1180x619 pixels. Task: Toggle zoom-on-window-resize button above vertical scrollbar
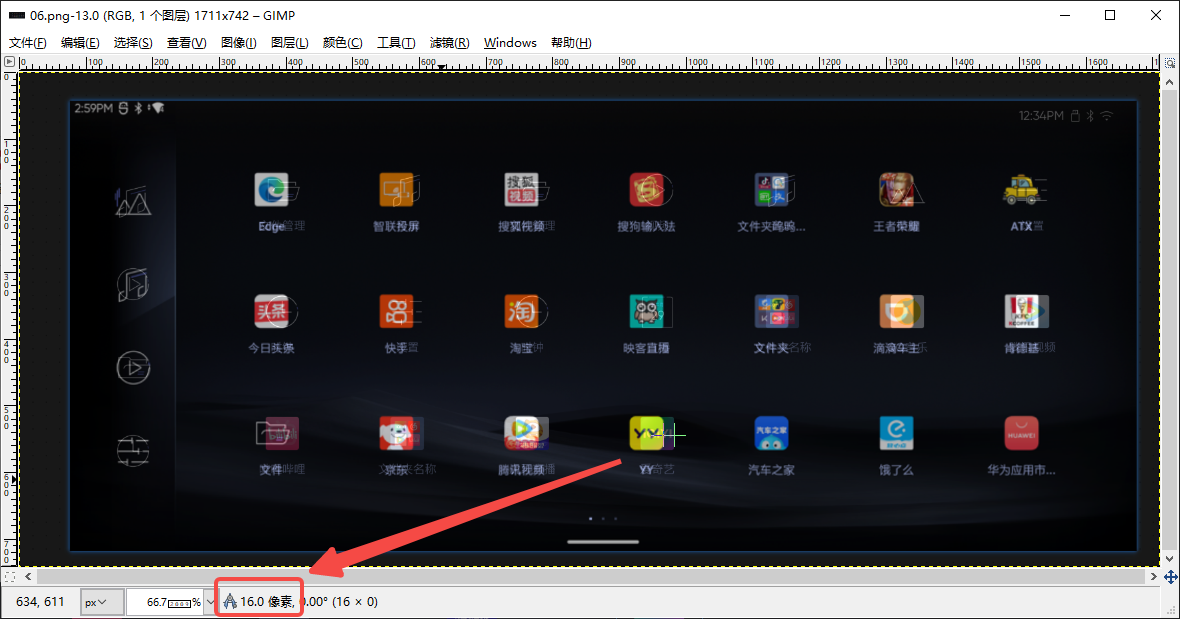click(1169, 62)
